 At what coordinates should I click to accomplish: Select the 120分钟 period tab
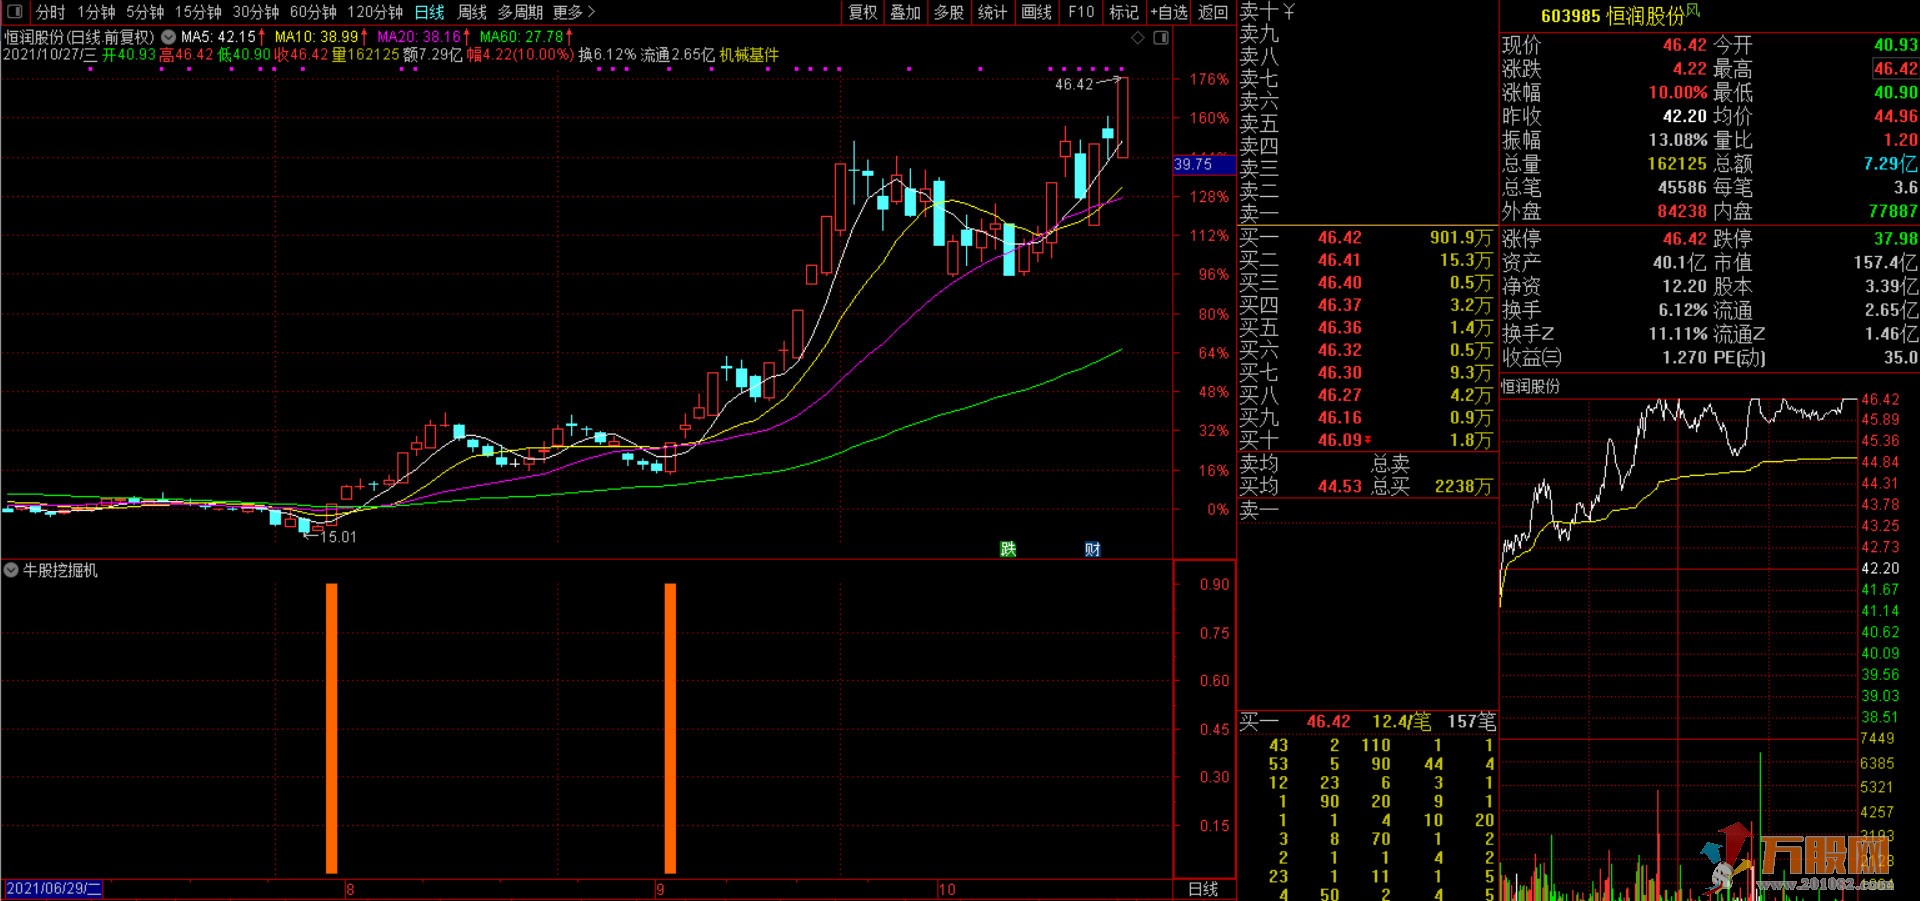tap(375, 12)
